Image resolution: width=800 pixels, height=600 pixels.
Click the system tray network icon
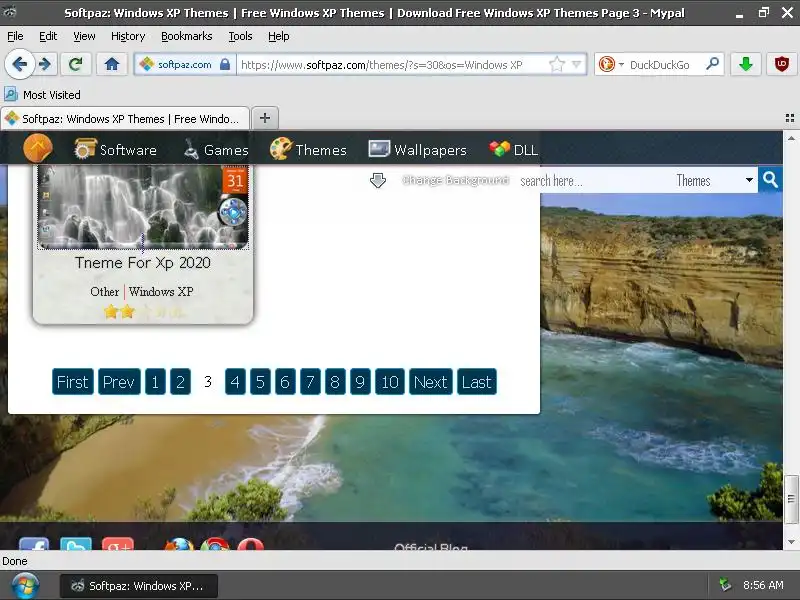click(x=725, y=585)
